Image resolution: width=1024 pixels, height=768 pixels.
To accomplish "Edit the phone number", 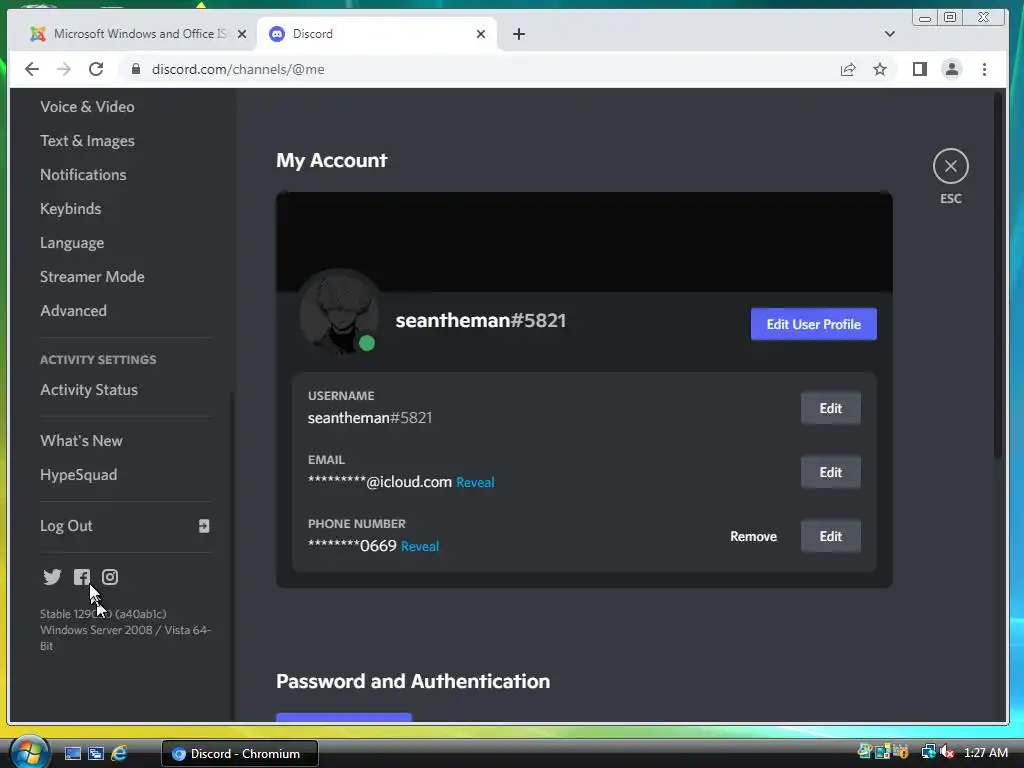I will tap(831, 536).
